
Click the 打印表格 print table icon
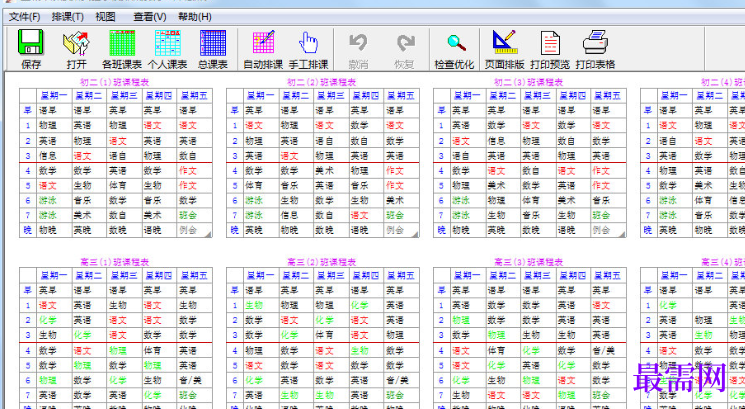595,42
